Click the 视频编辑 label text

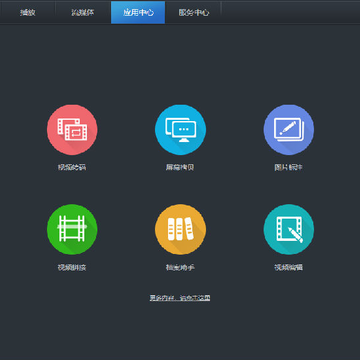(289, 267)
